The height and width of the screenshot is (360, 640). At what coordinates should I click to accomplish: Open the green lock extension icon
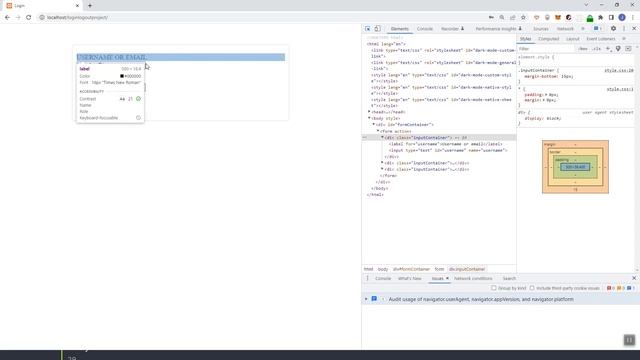tap(590, 18)
